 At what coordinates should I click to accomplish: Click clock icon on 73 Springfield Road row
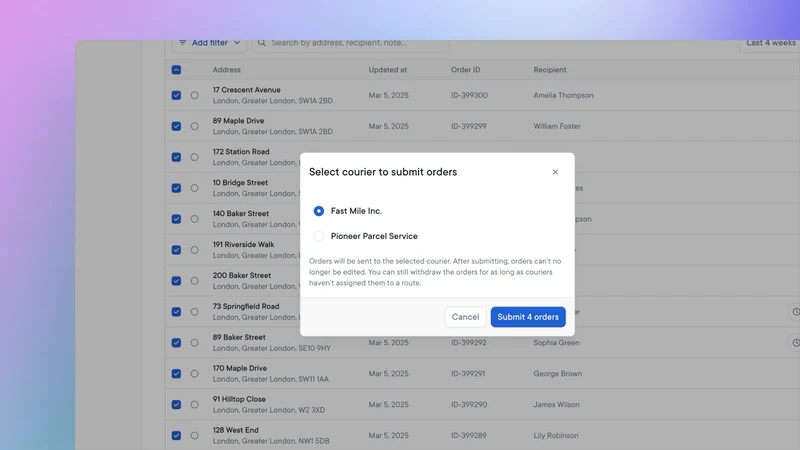795,312
